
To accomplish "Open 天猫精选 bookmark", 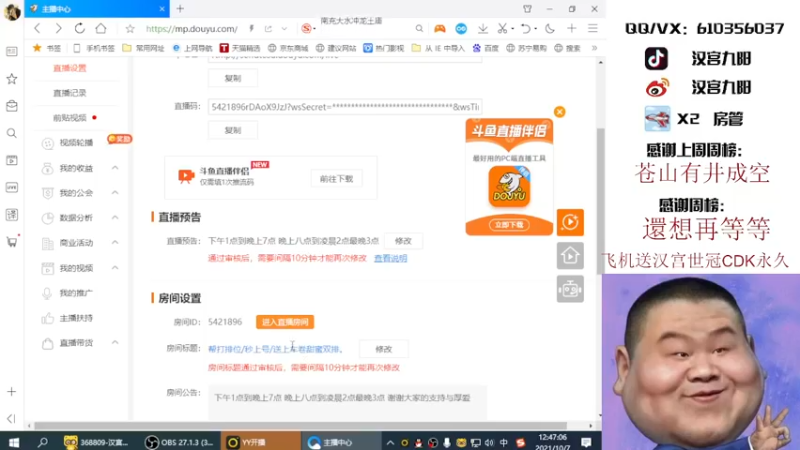I will pyautogui.click(x=240, y=48).
